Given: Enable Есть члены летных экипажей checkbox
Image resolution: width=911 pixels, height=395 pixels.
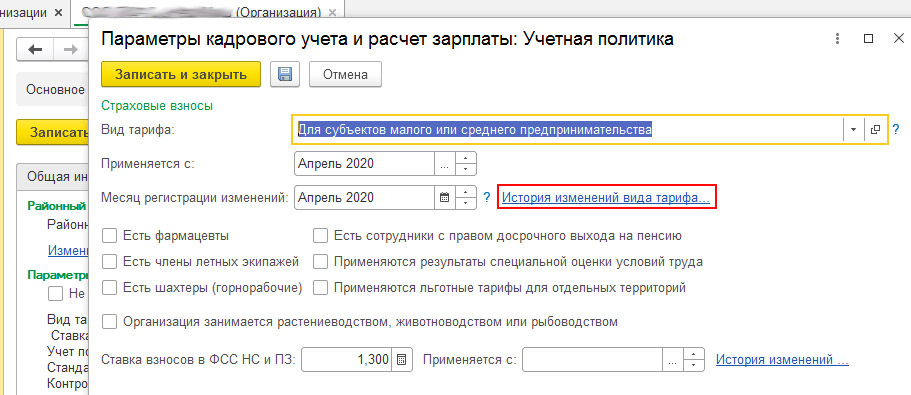Looking at the screenshot, I should click(110, 262).
